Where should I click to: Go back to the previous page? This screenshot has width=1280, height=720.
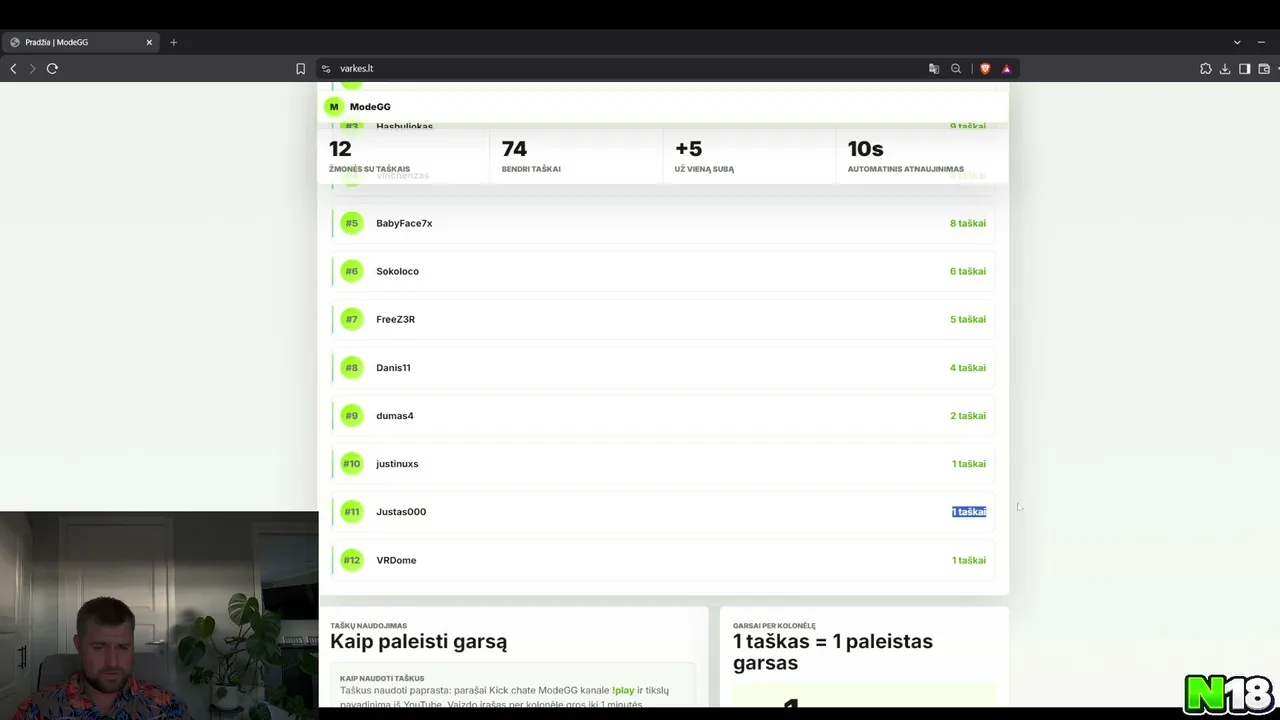13,69
